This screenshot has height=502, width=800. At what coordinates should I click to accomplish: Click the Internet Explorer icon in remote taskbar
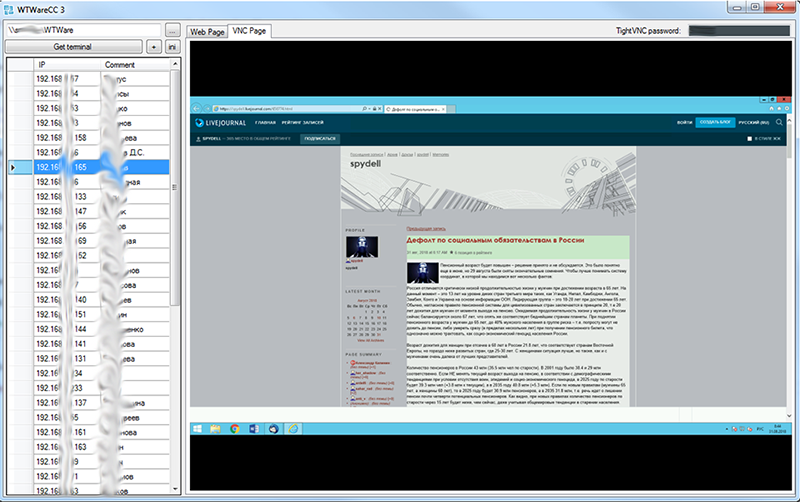292,427
